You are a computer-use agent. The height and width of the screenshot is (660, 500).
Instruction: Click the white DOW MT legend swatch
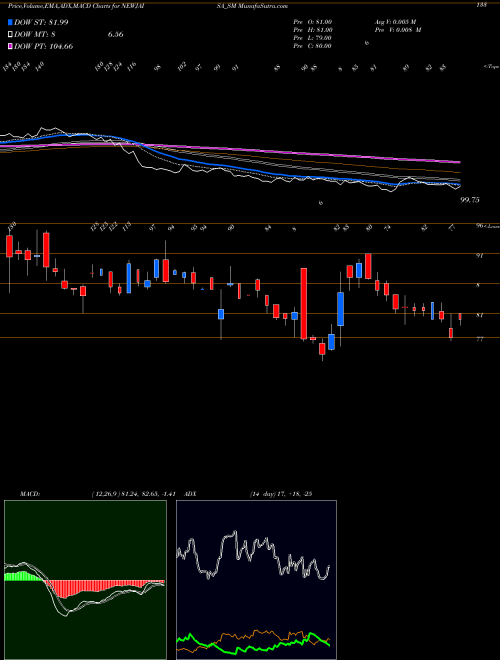pos(10,34)
